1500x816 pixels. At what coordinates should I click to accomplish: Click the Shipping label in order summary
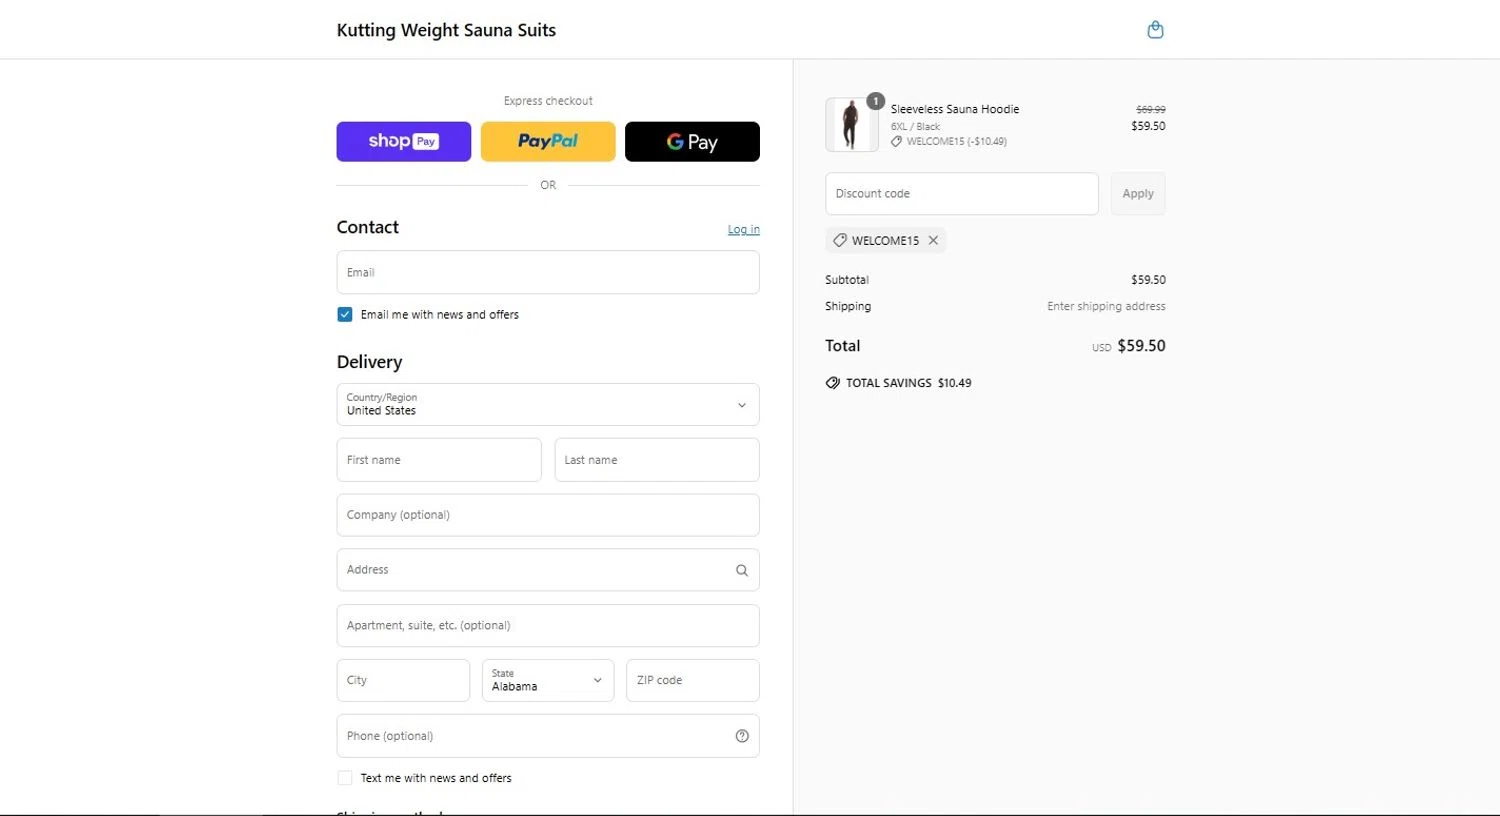point(848,306)
